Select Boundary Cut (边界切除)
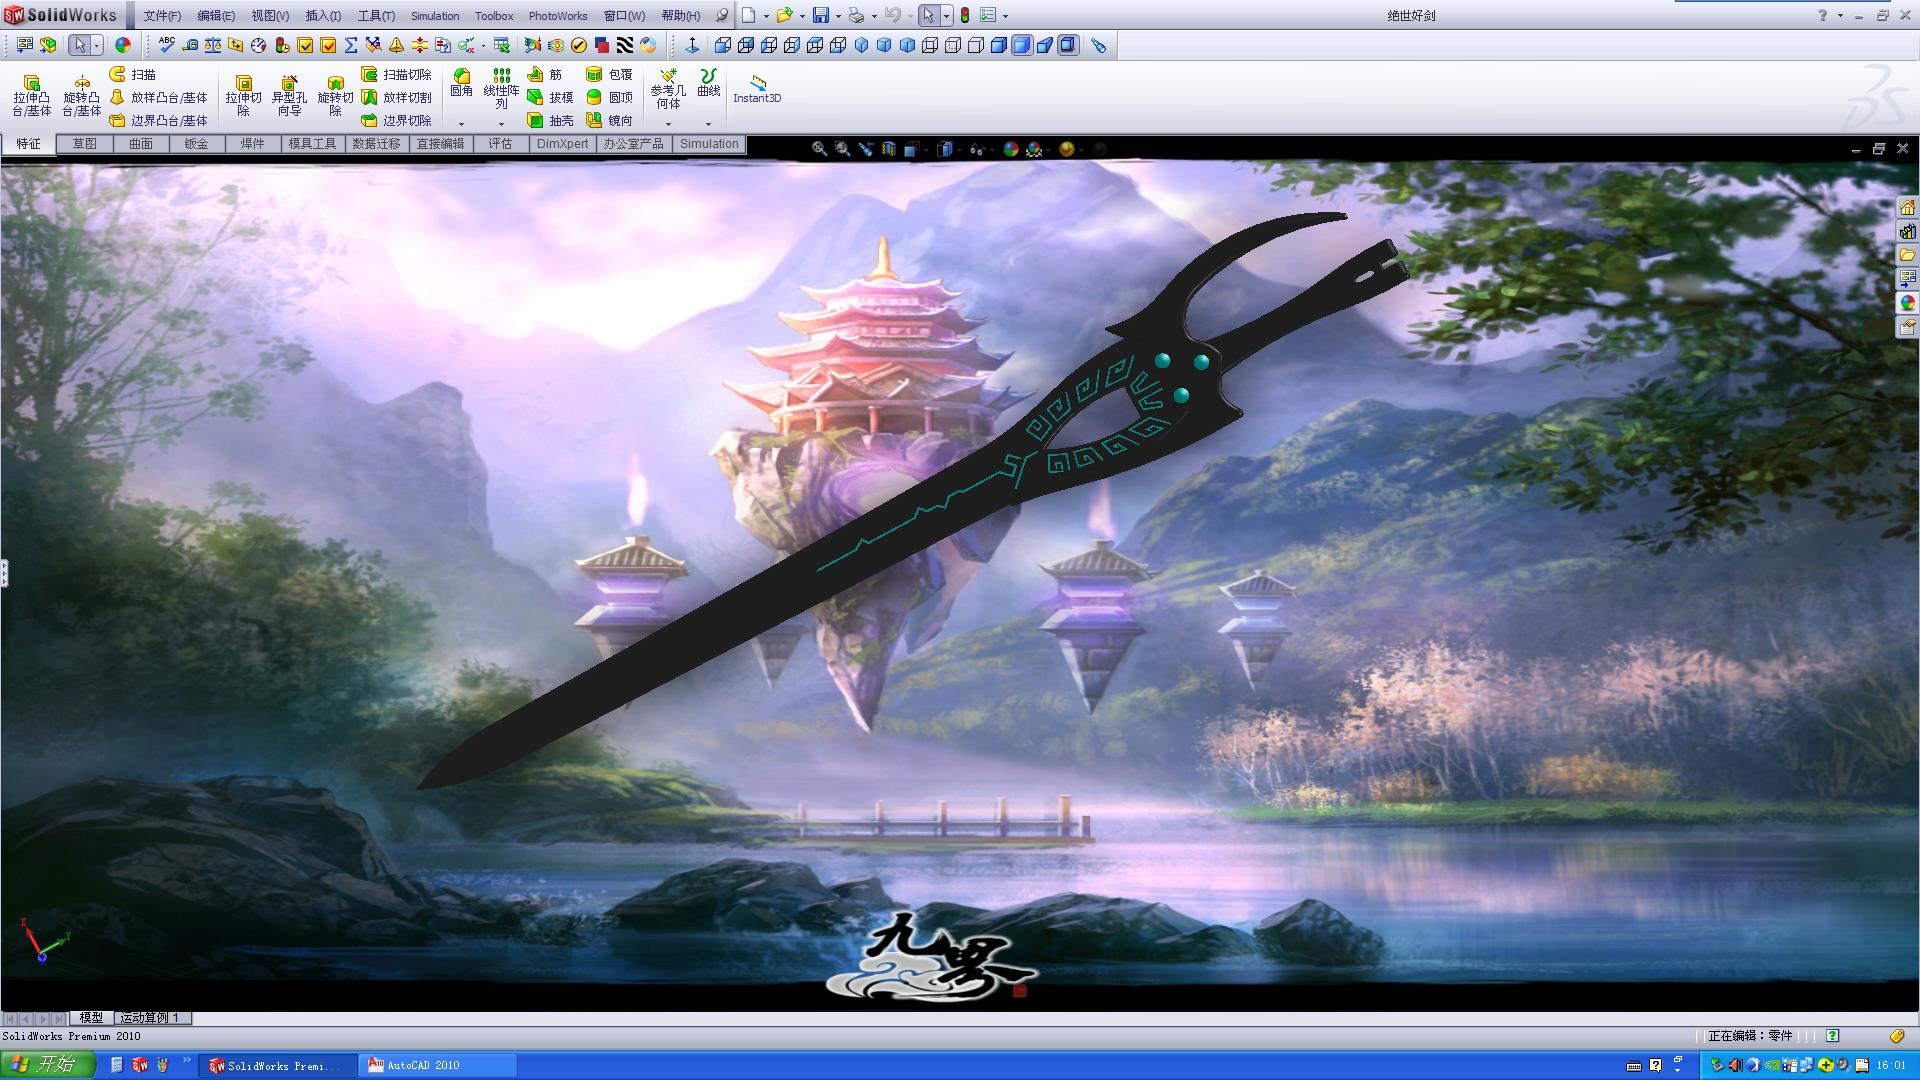Image resolution: width=1920 pixels, height=1080 pixels. [x=396, y=120]
